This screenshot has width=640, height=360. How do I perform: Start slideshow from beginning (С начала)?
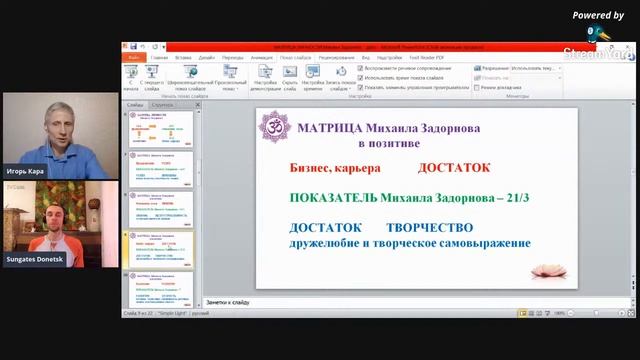[131, 78]
